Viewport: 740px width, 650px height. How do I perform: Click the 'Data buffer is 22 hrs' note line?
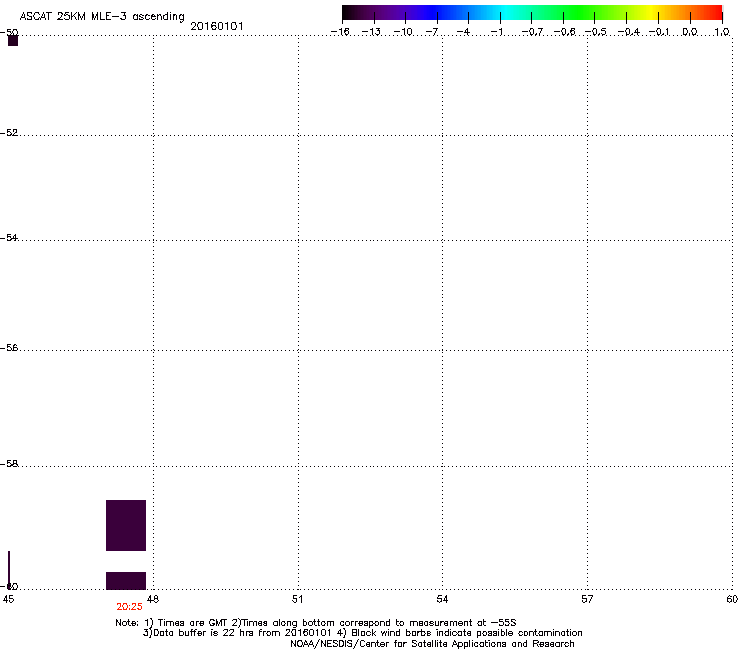[362, 633]
